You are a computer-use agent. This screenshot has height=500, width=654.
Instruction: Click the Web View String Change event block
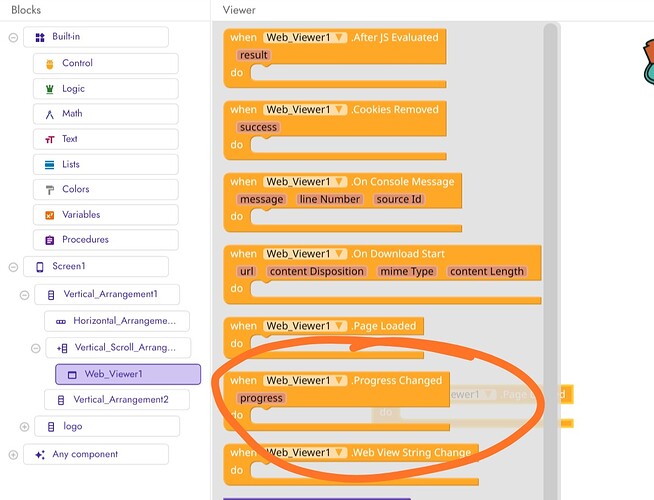351,465
